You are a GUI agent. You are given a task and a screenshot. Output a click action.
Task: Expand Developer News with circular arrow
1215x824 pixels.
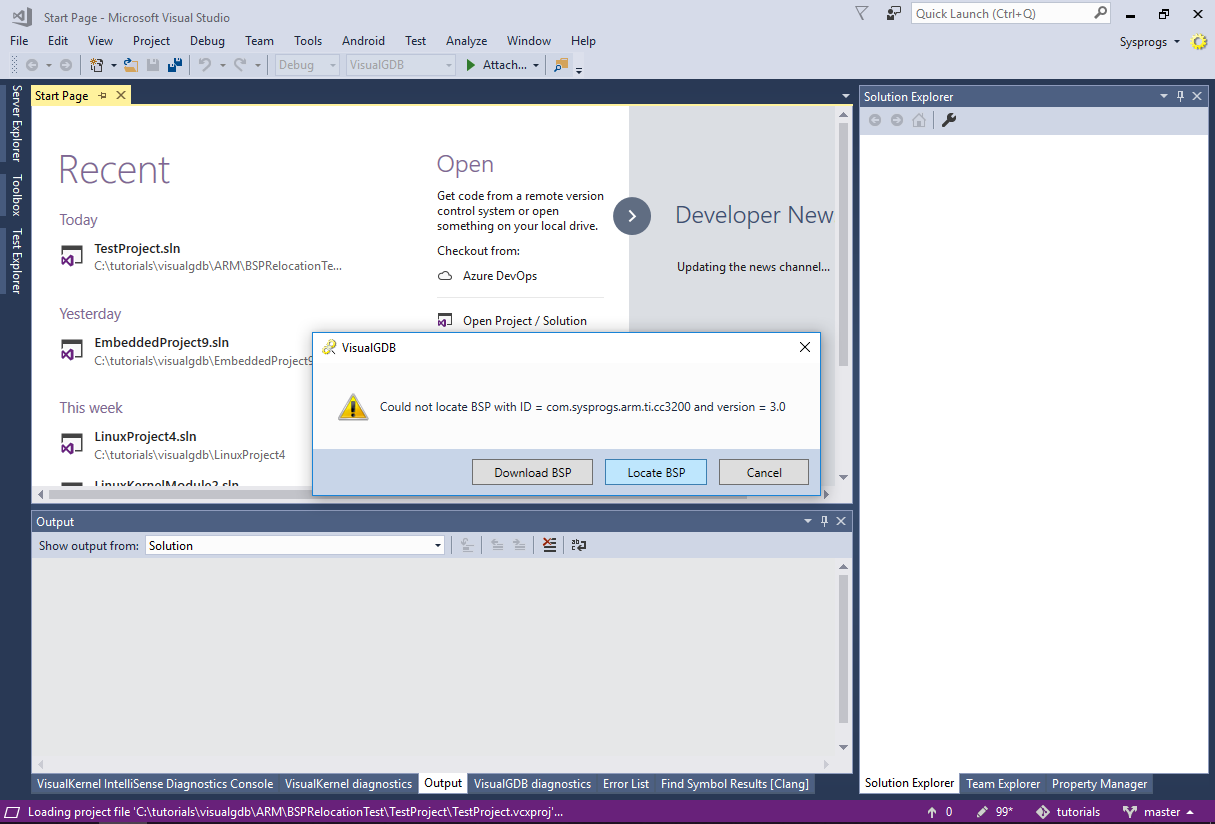(x=632, y=215)
